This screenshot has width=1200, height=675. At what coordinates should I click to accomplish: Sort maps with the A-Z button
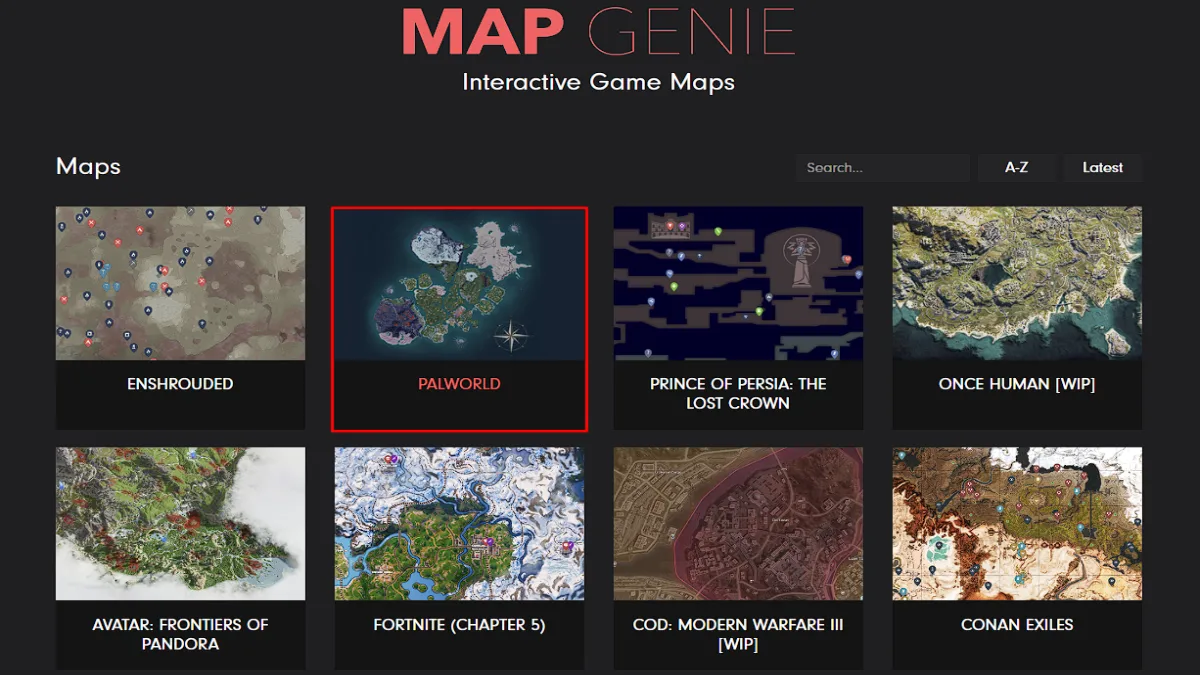click(1017, 168)
